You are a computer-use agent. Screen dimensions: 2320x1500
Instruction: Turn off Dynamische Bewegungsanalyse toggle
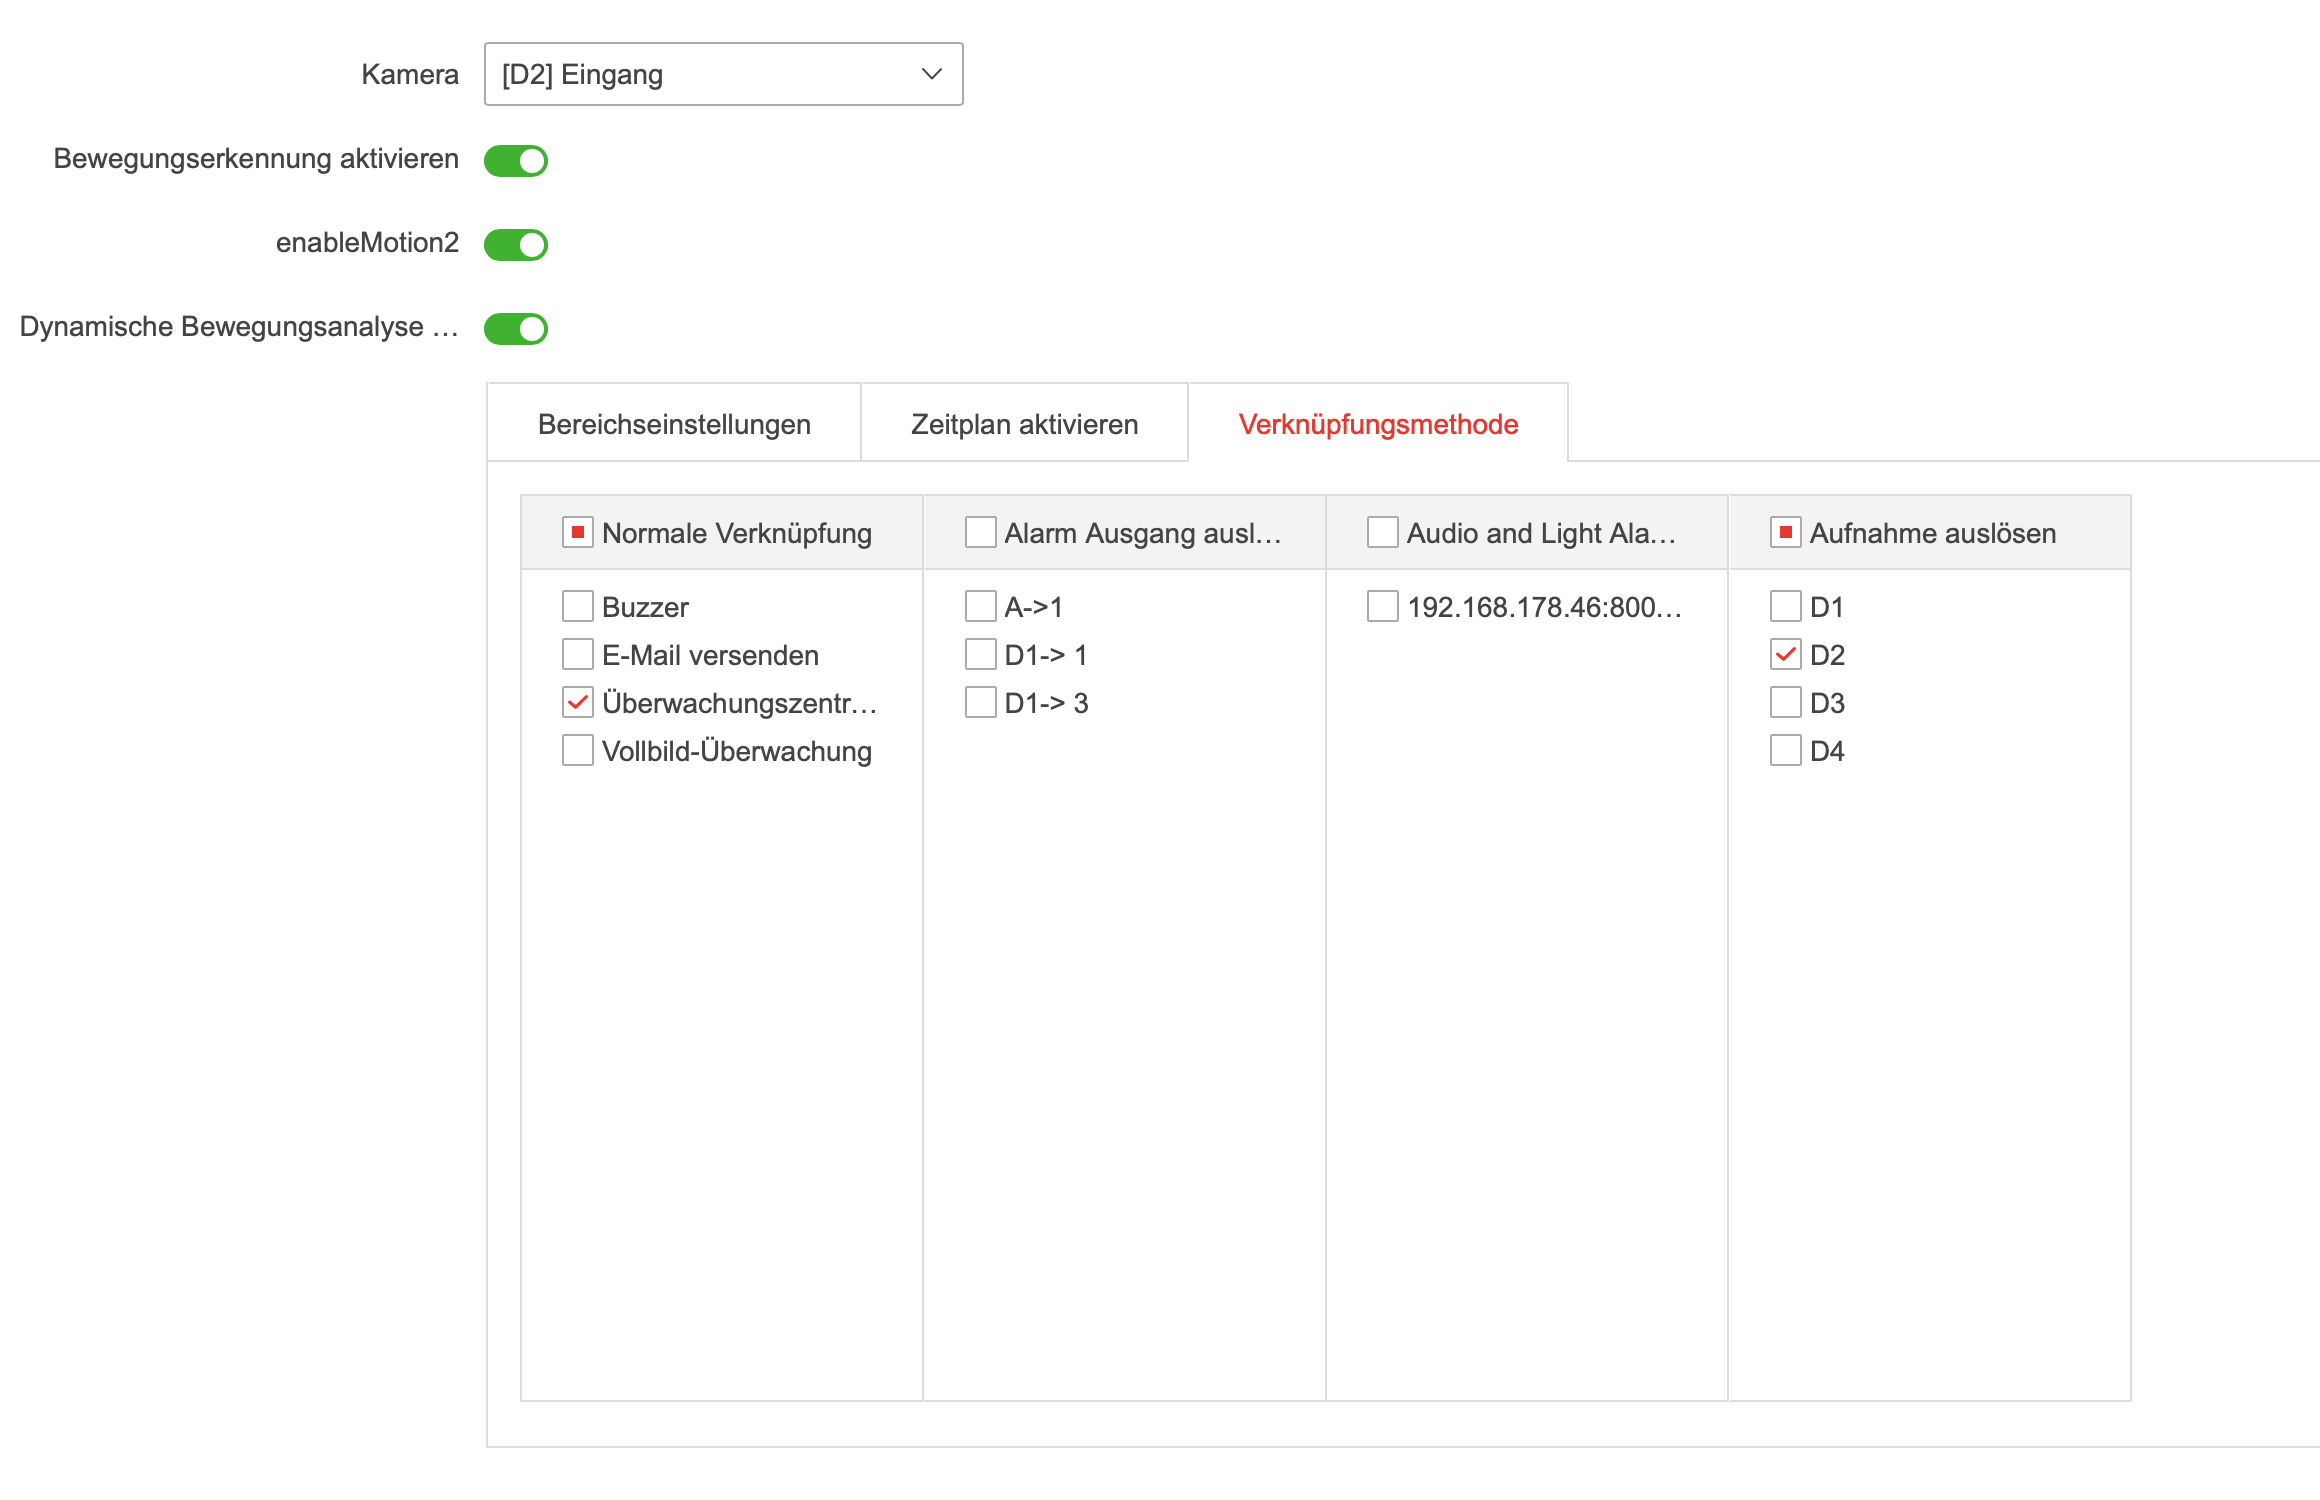point(516,328)
